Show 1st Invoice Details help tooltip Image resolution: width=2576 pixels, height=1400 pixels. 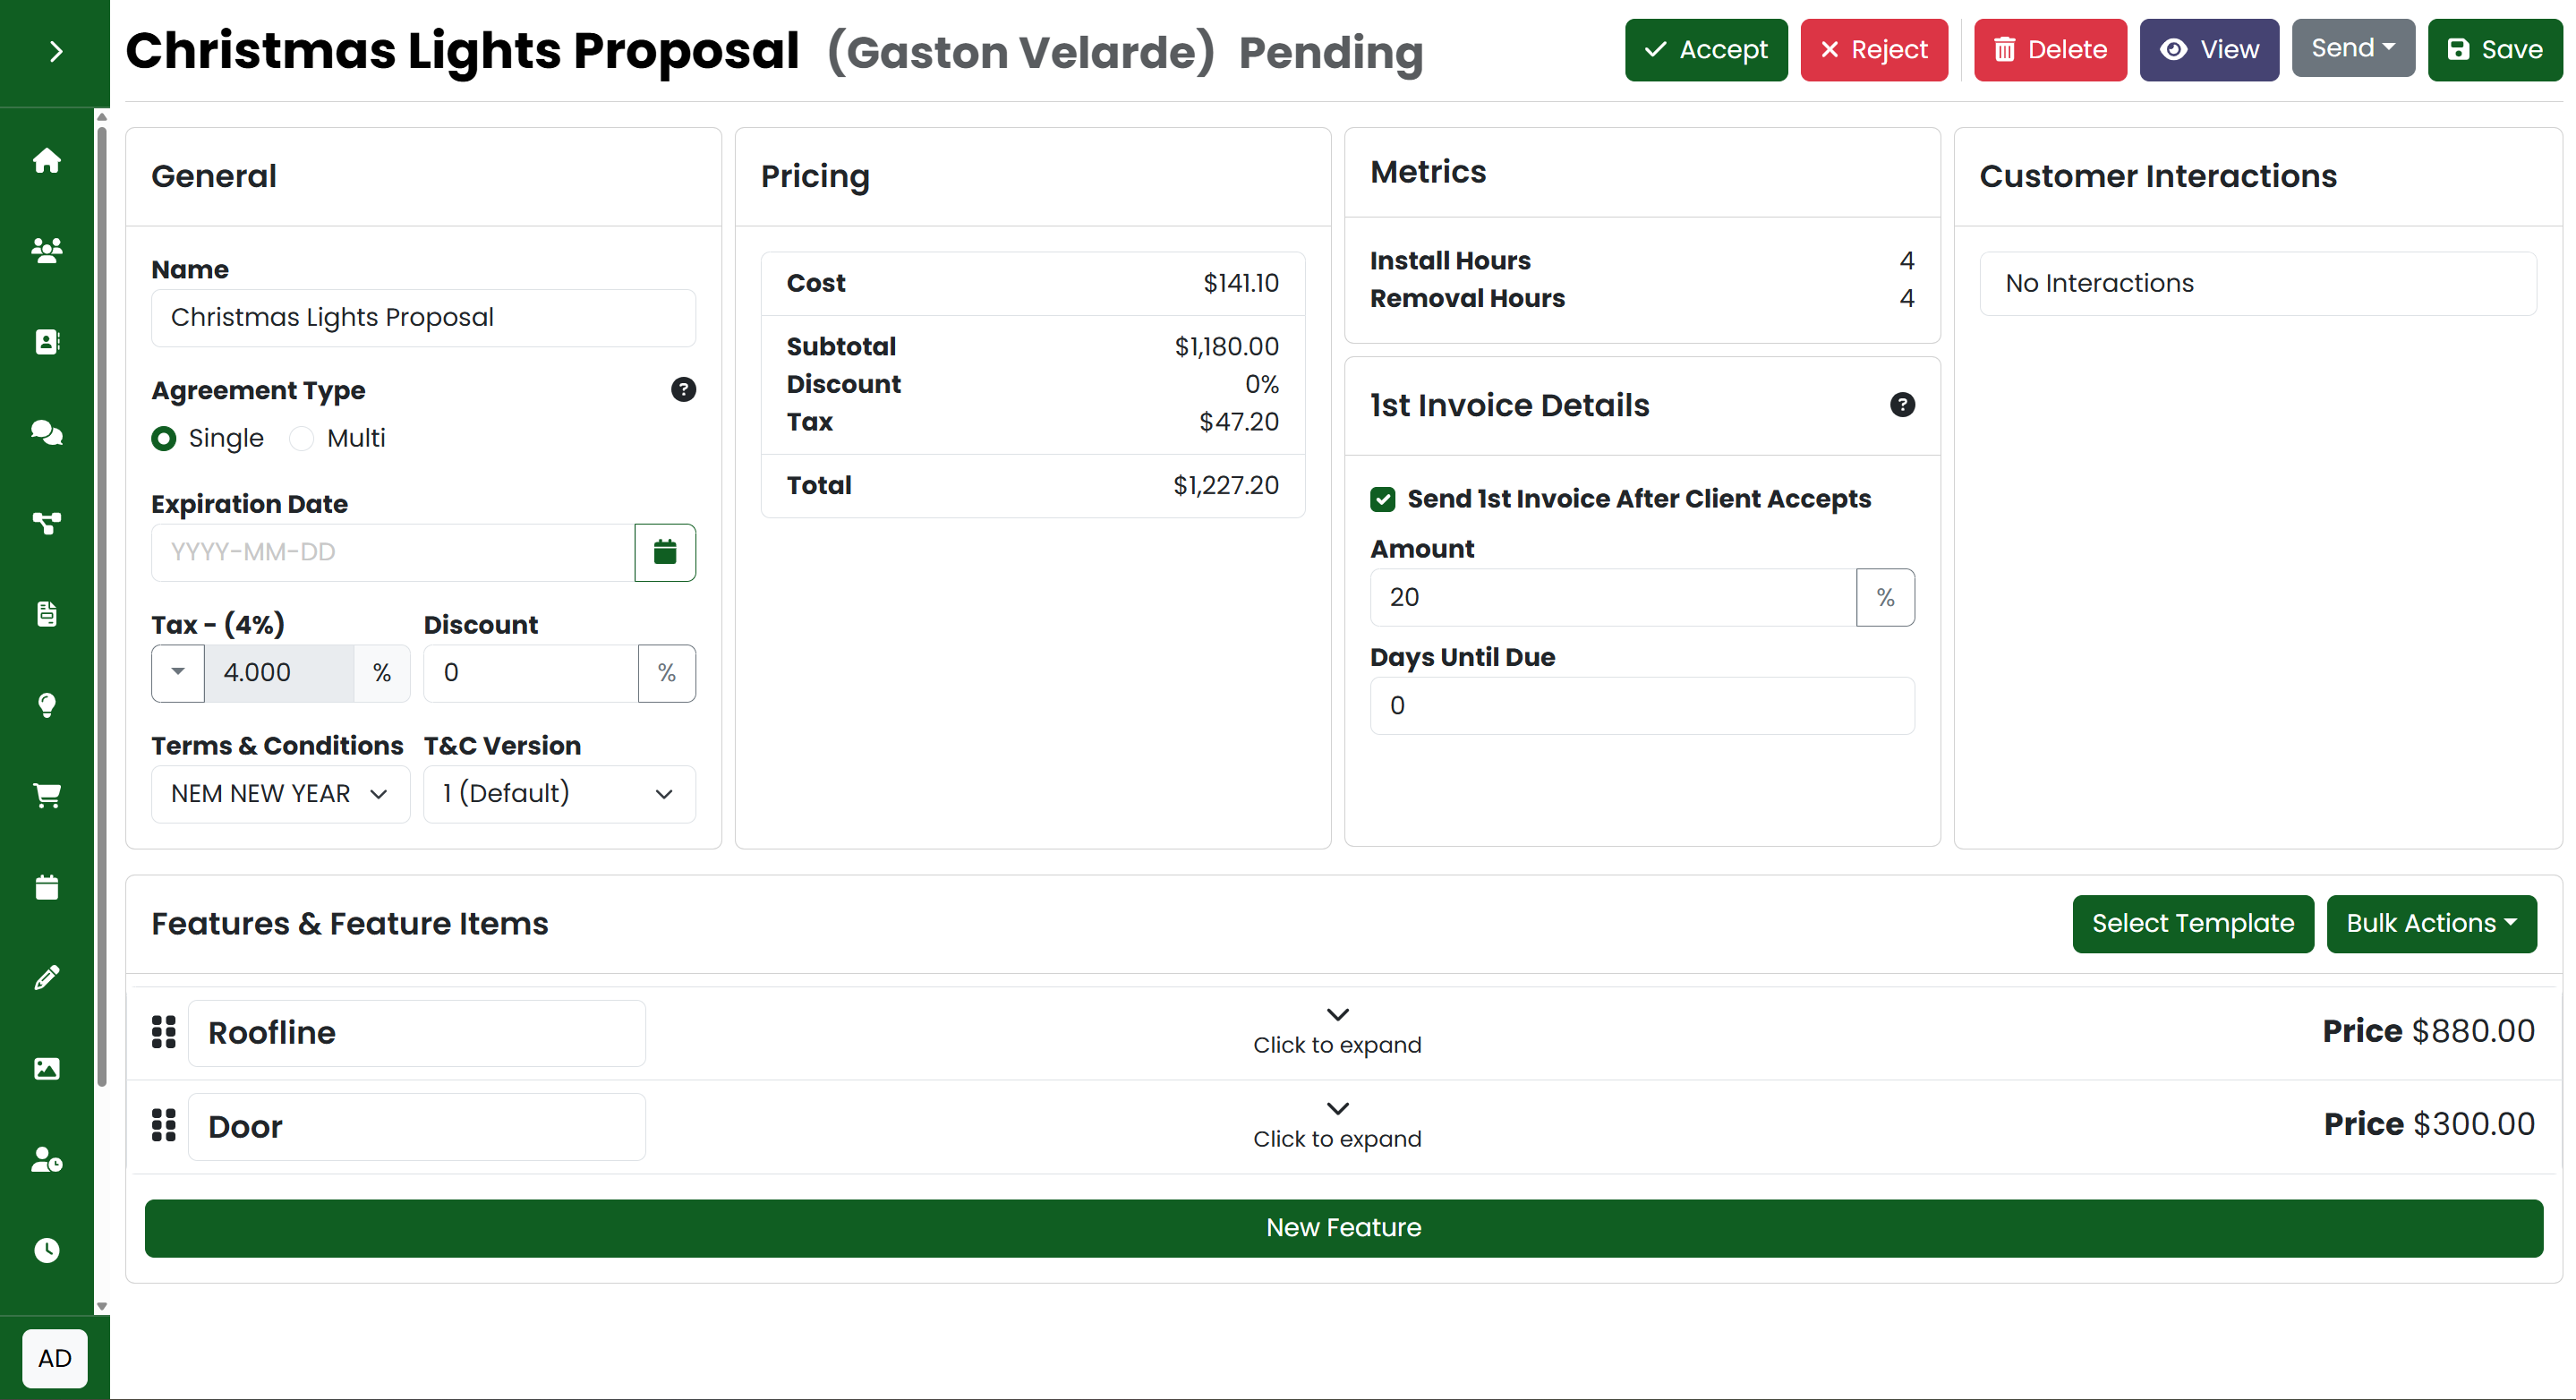tap(1902, 405)
